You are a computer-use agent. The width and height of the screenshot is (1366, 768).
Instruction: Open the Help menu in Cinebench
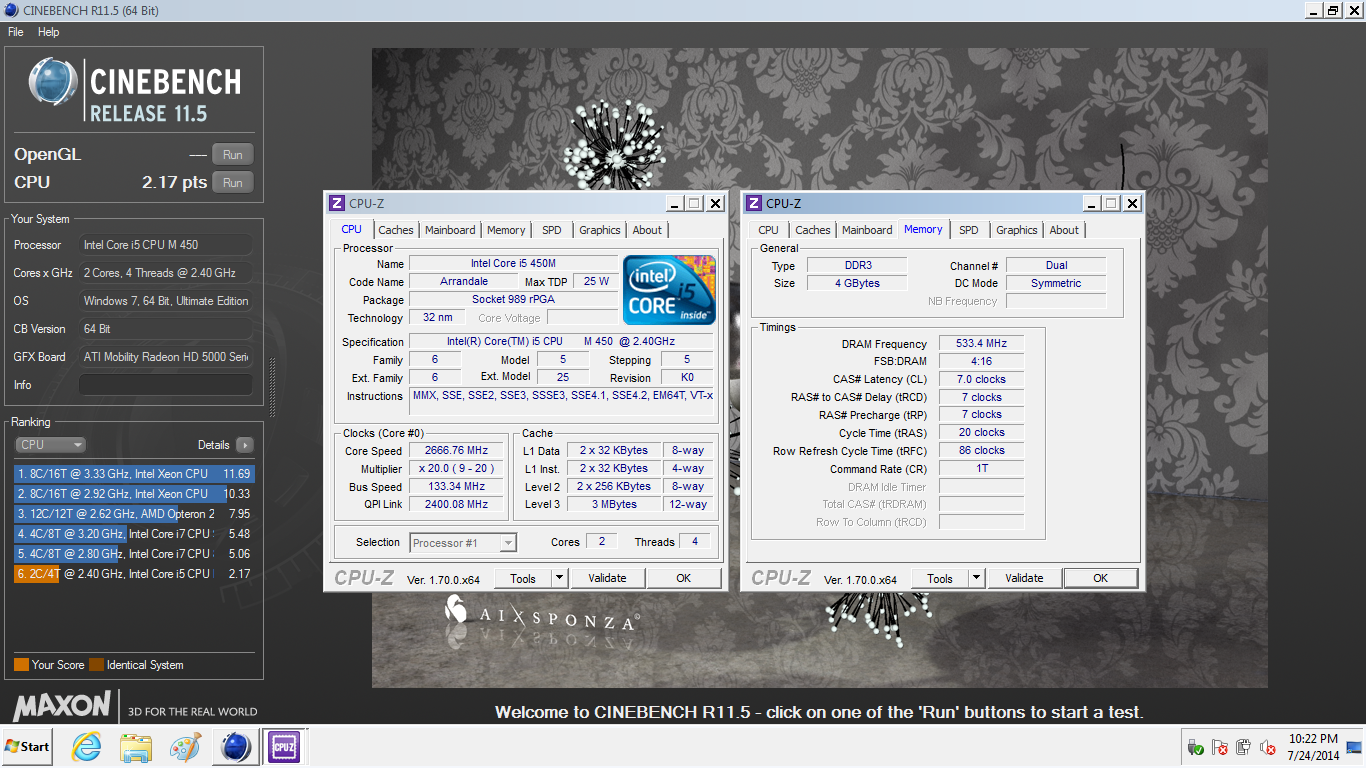tap(49, 32)
